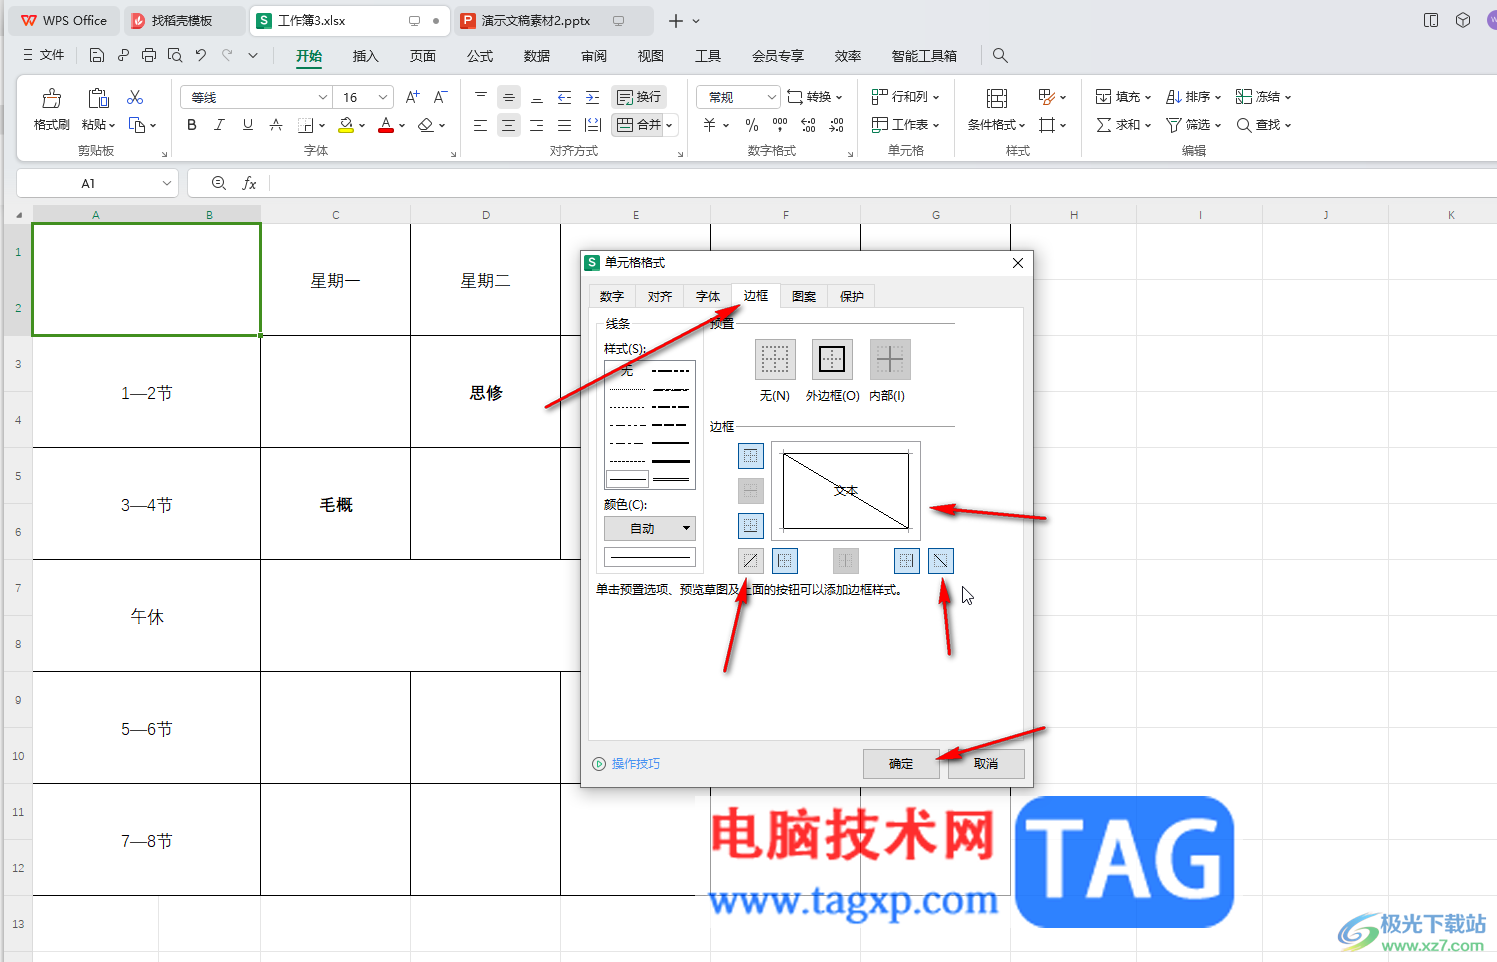The width and height of the screenshot is (1497, 962).
Task: Click the Cut scissors icon
Action: coord(135,97)
